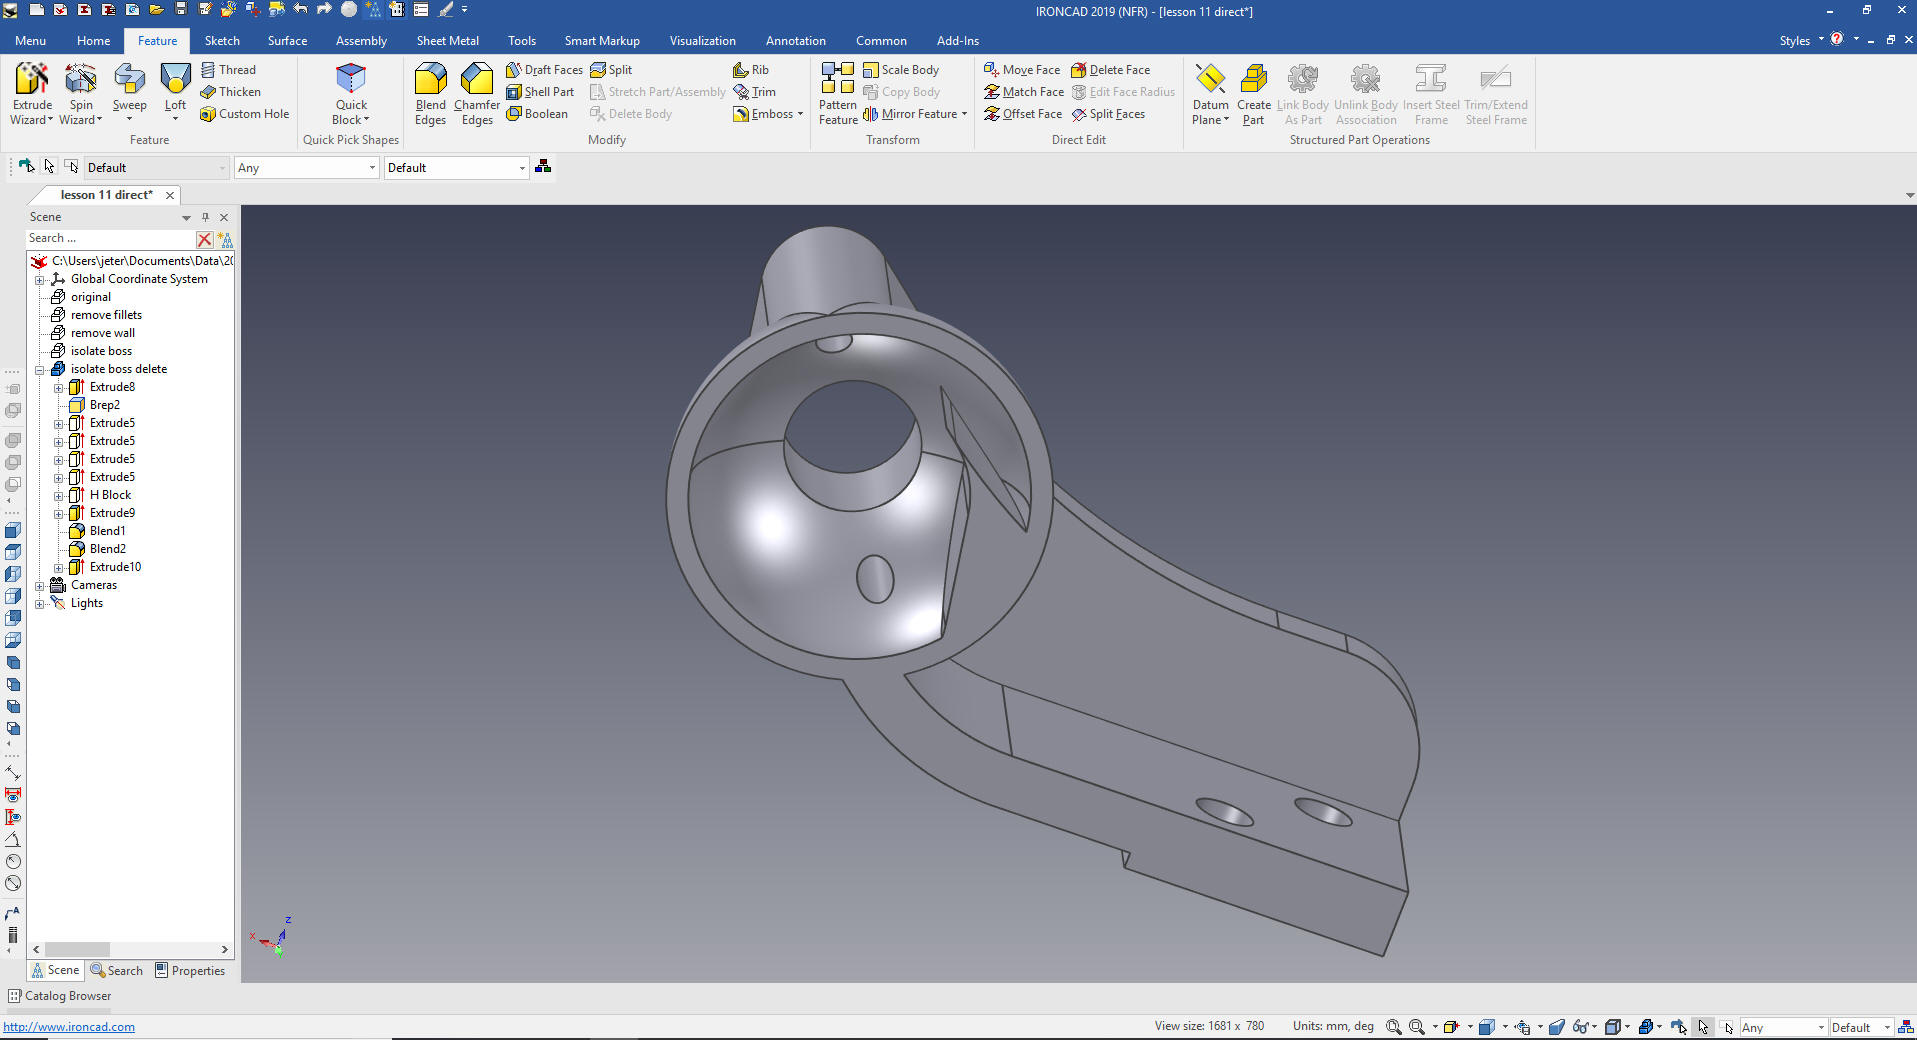Expand the H Block node

point(59,496)
